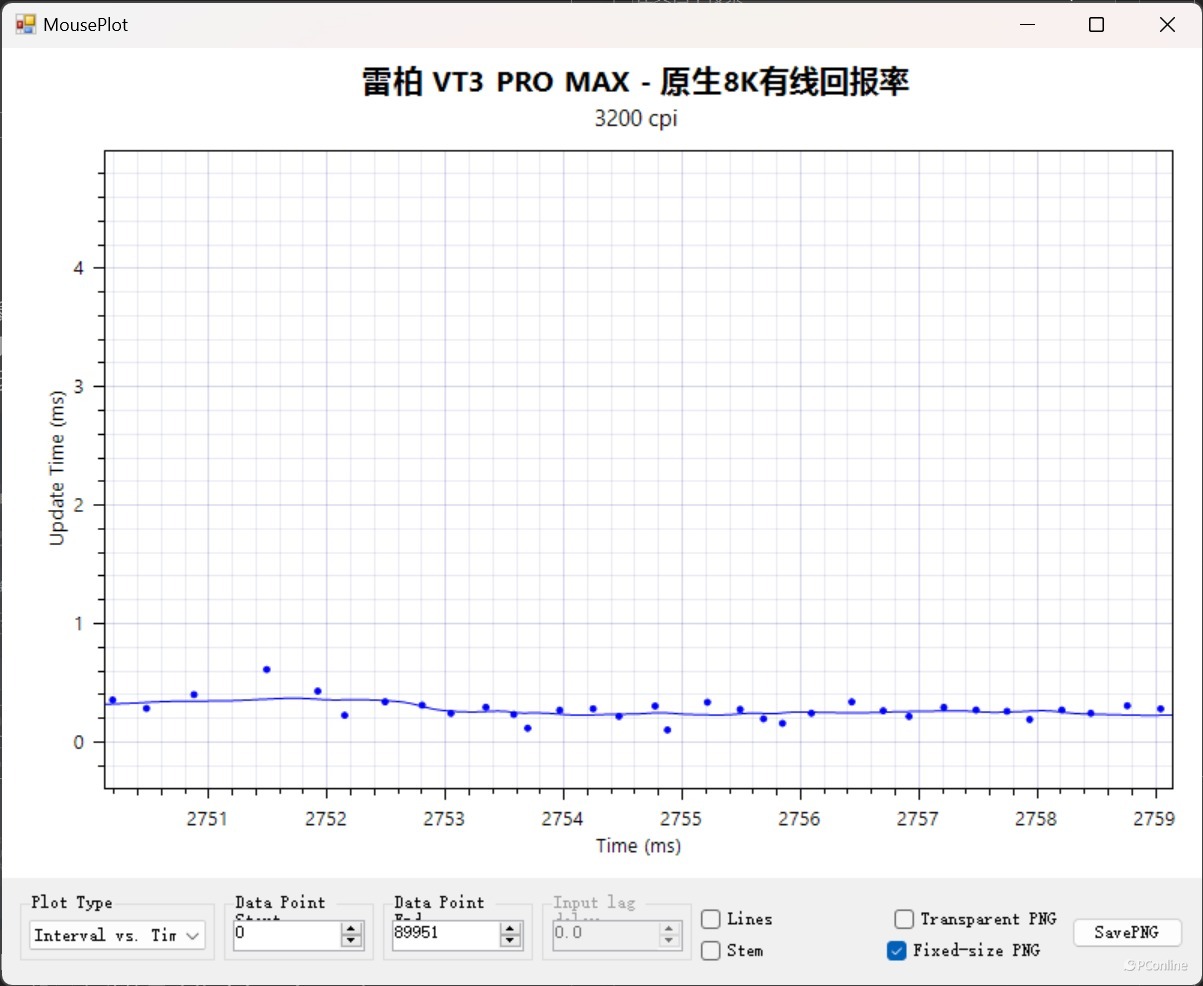Decrease Data Point End with down arrow
Screen dimensions: 1203x986
point(510,941)
